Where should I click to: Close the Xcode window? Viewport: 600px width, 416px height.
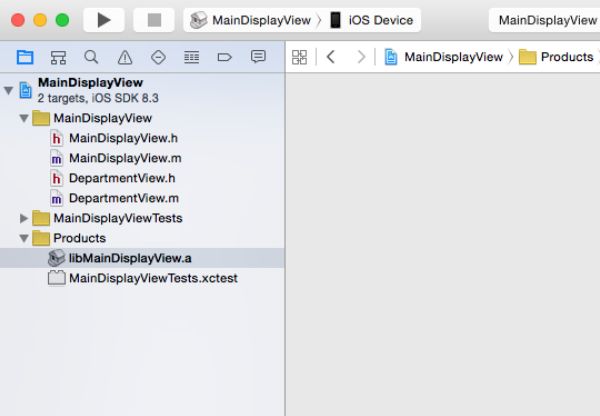(x=18, y=20)
